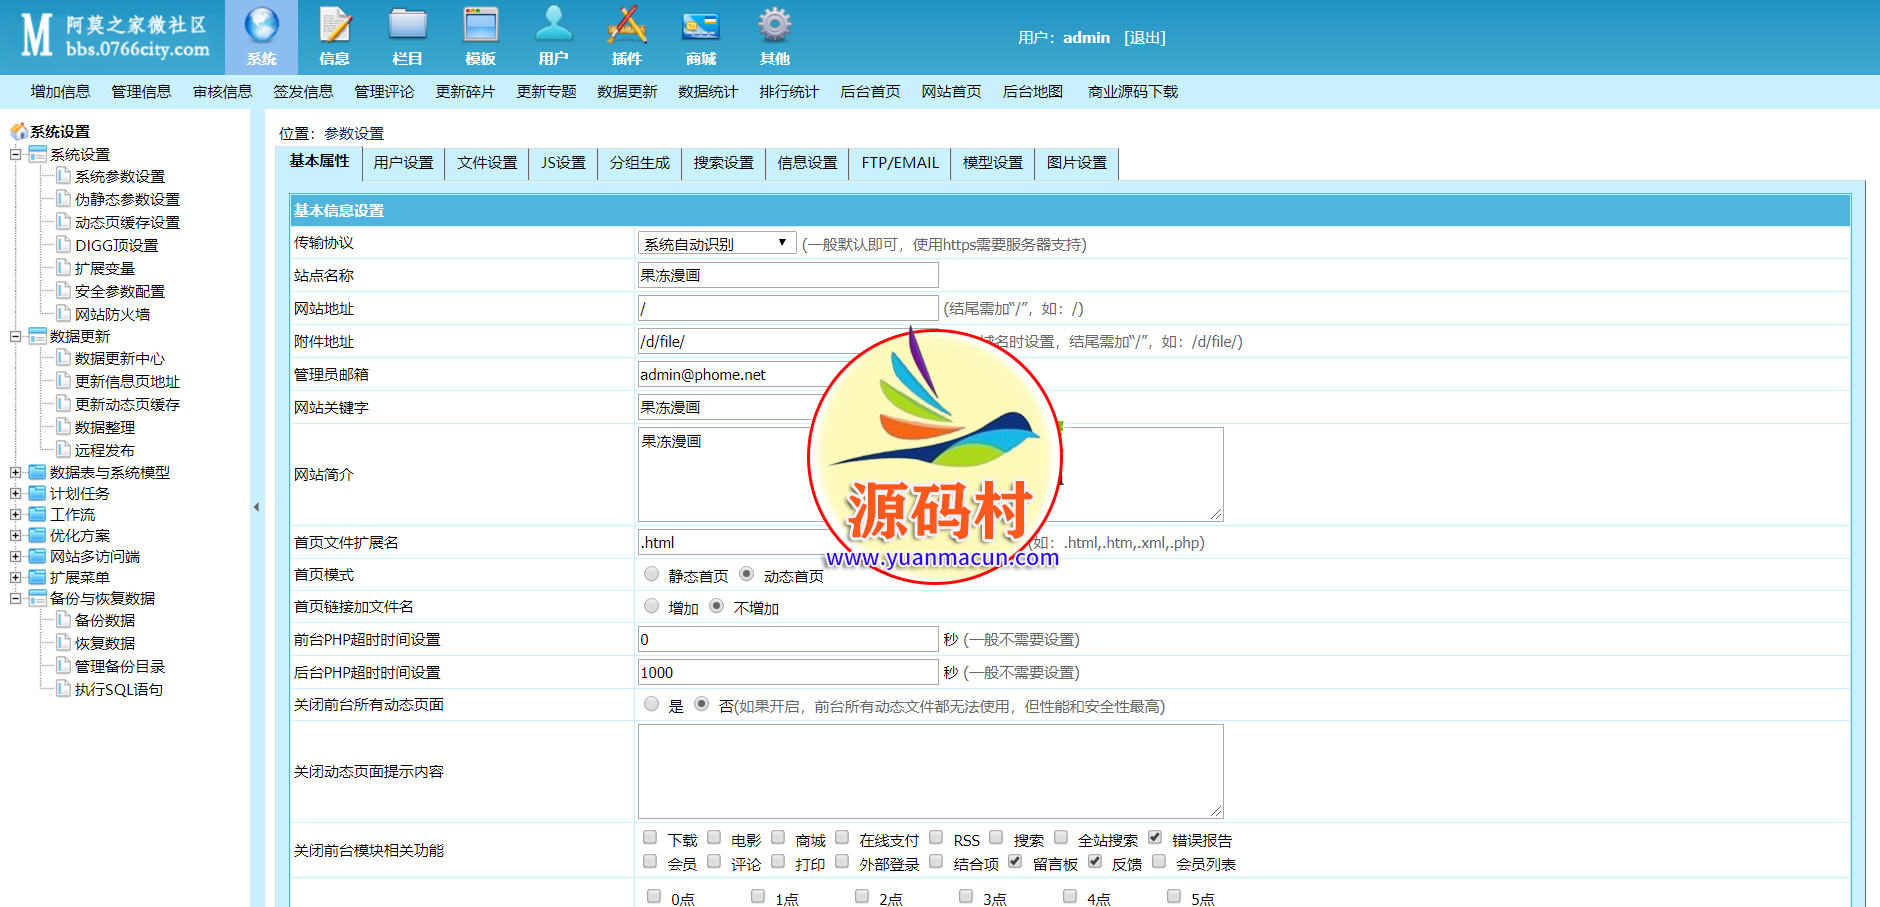Select the 用户 user icon in header
1880x907 pixels.
(553, 26)
